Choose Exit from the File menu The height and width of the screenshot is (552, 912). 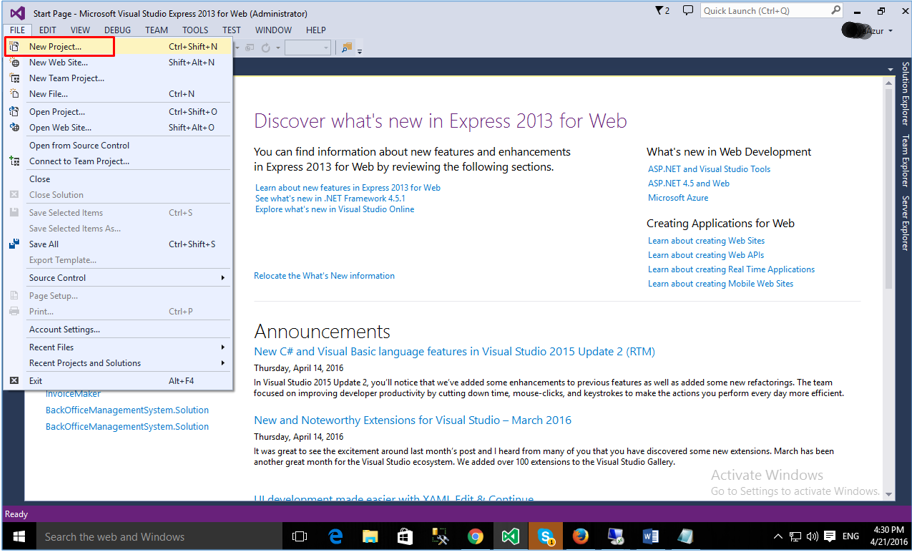coord(117,381)
